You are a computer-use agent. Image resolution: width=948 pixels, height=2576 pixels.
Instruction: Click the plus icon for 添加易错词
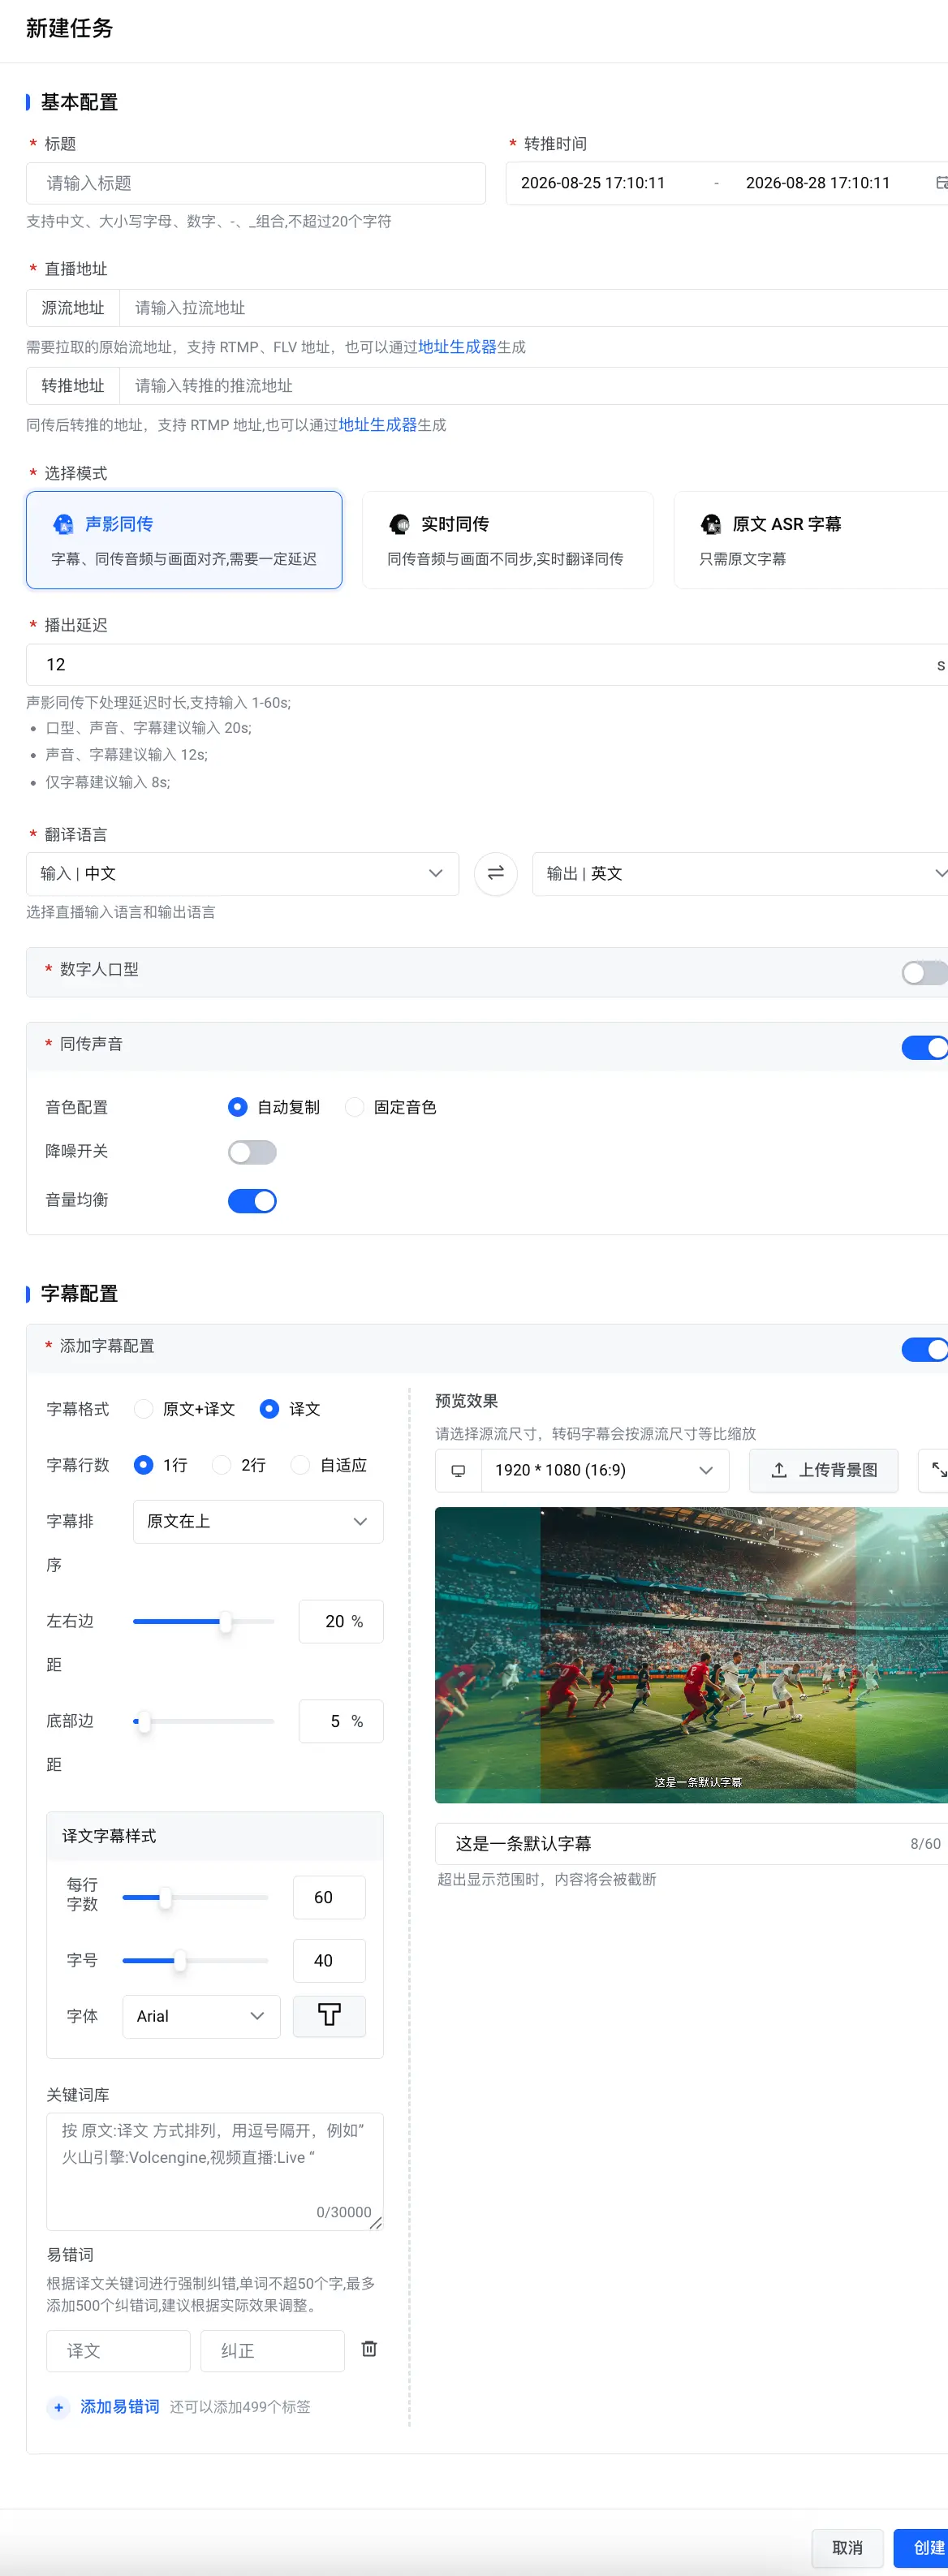(59, 2407)
